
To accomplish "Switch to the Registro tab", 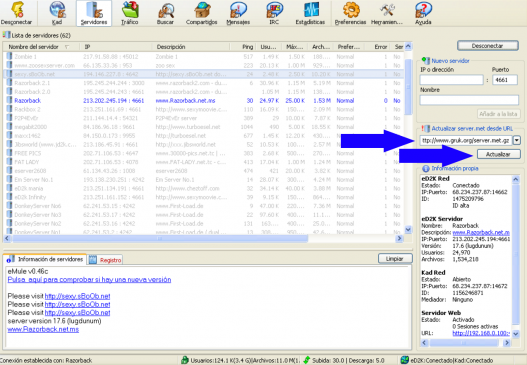I will pyautogui.click(x=106, y=260).
